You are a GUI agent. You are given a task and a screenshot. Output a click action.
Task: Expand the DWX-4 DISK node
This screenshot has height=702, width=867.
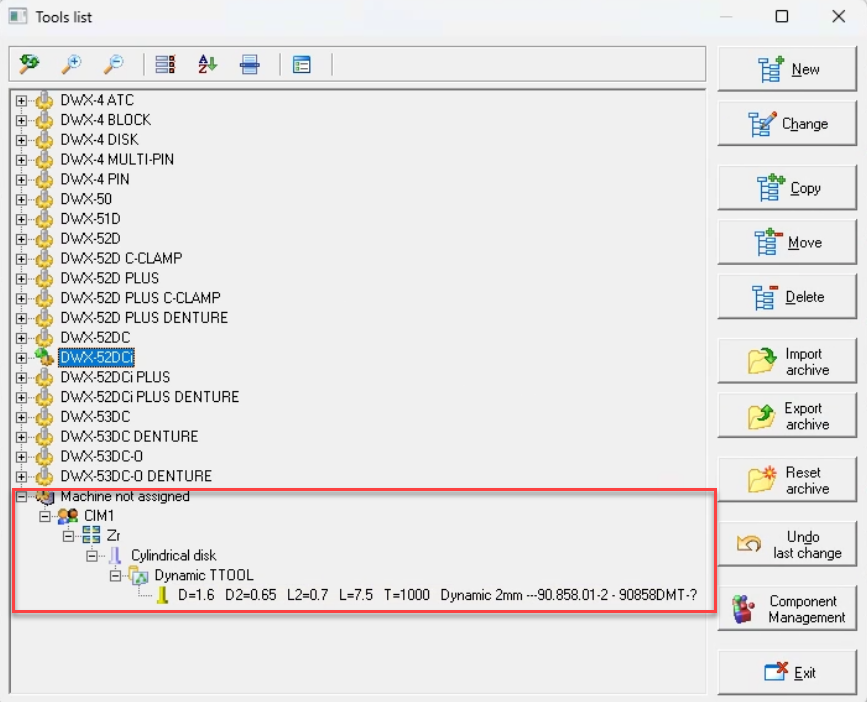(x=21, y=140)
